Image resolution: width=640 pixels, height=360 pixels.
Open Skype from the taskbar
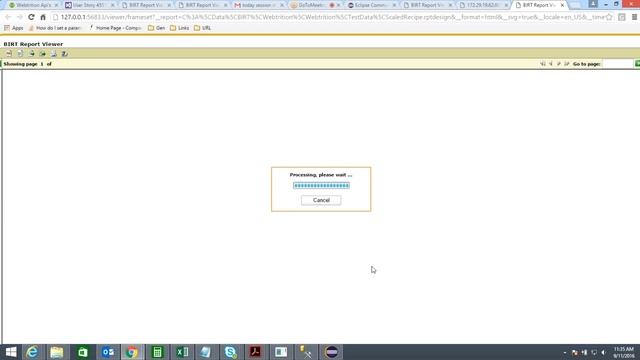coord(231,352)
